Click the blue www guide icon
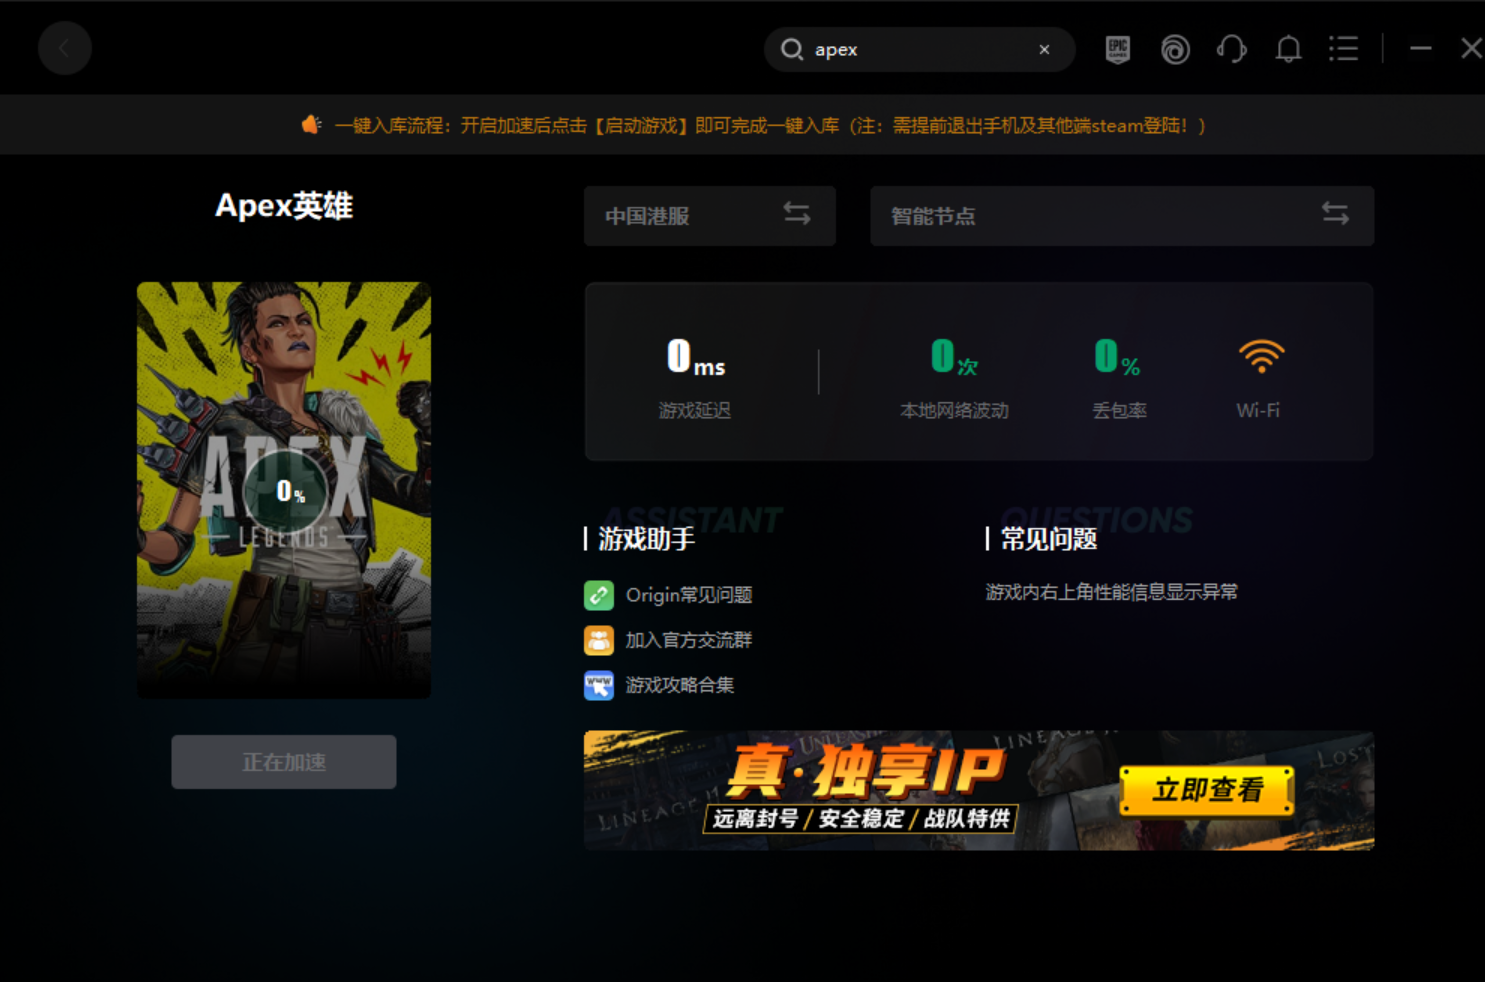The height and width of the screenshot is (982, 1485). point(599,685)
